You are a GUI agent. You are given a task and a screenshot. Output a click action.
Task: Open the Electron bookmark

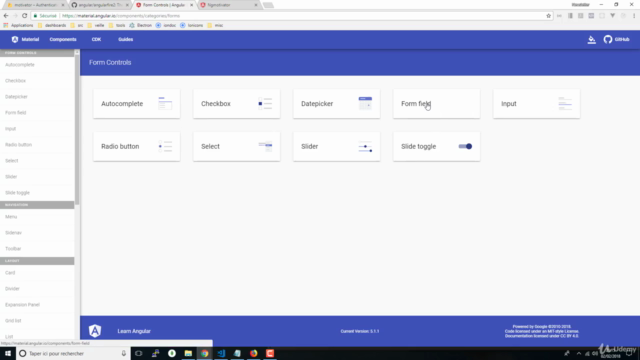pos(141,25)
